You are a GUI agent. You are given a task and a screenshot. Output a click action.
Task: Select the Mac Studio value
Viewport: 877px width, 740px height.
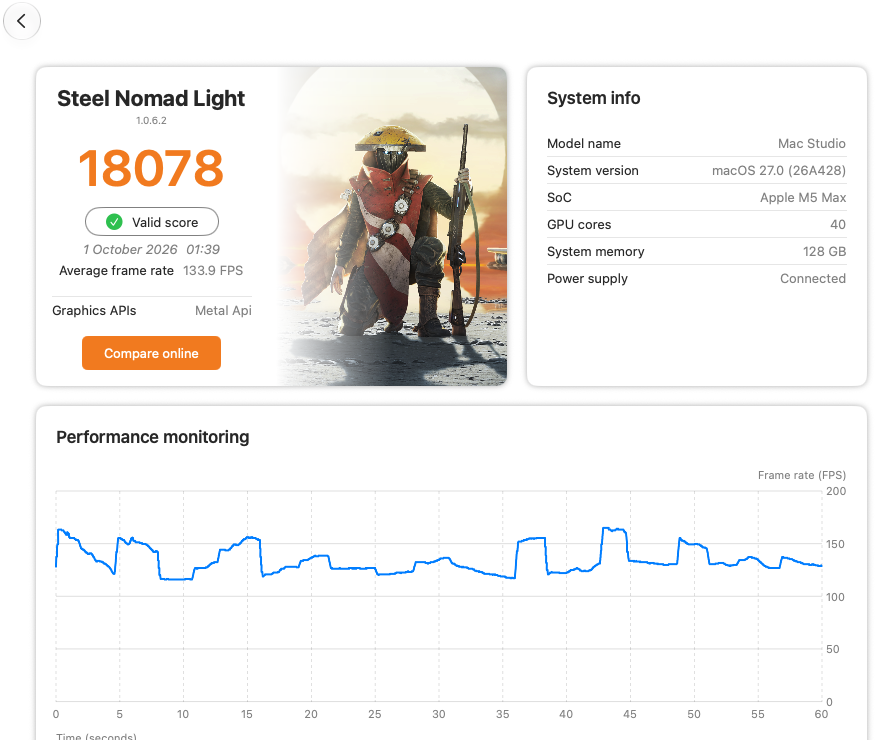812,144
